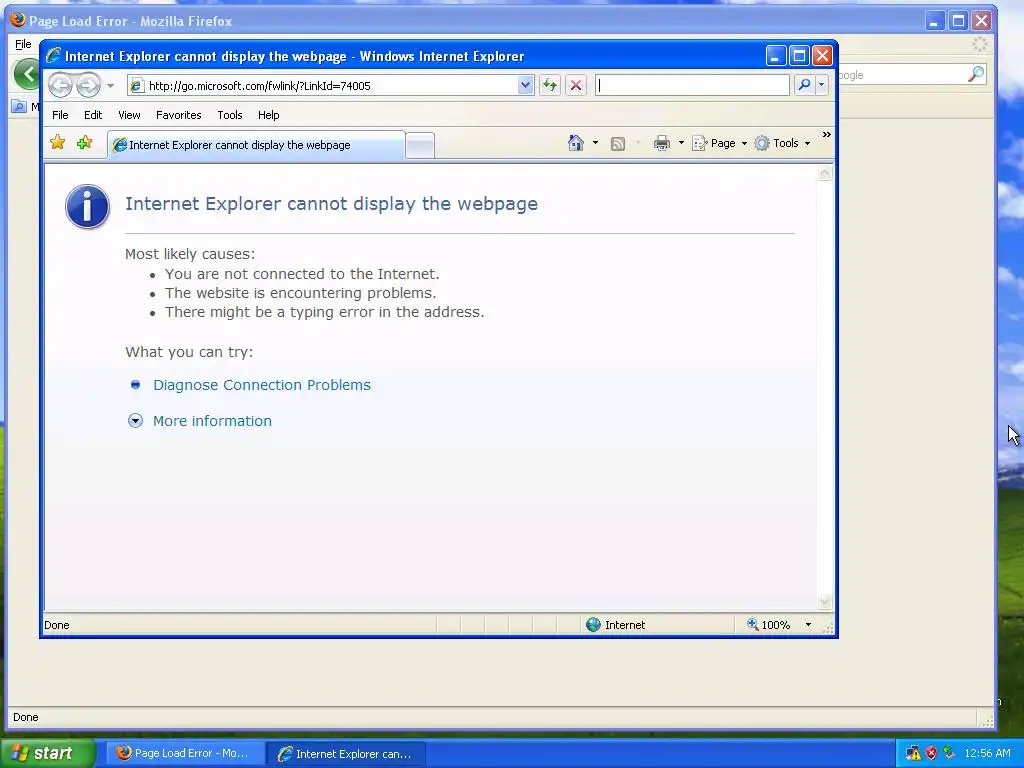Click the network warning tray icon
The height and width of the screenshot is (768, 1024).
click(913, 754)
